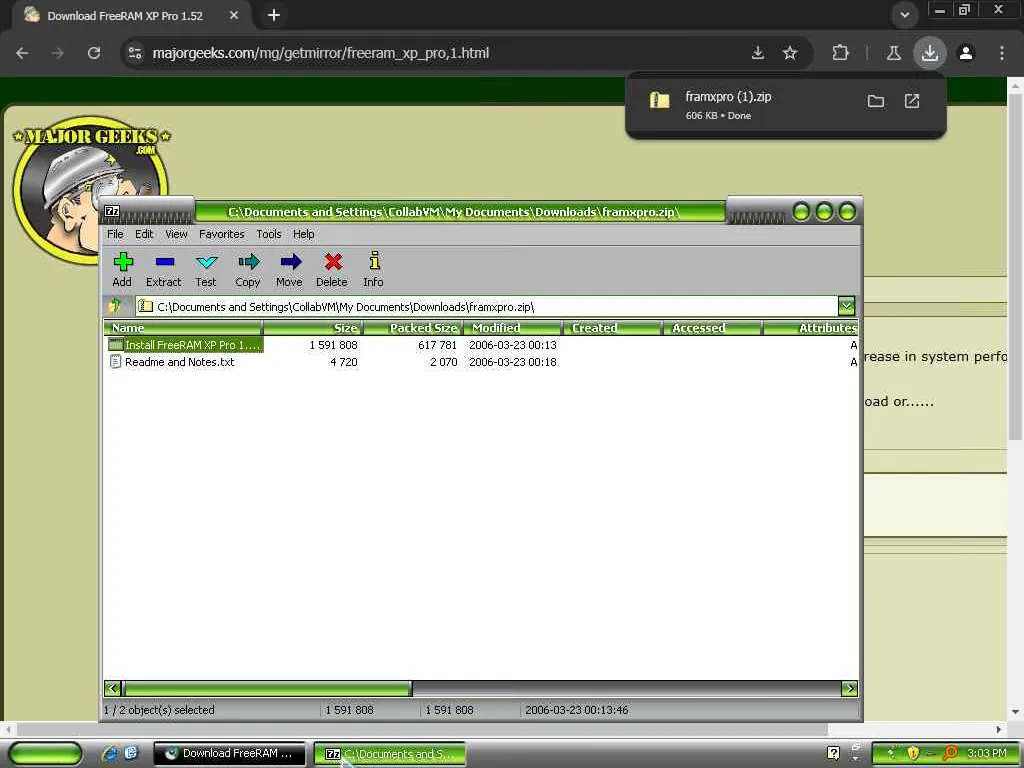Image resolution: width=1024 pixels, height=768 pixels.
Task: Switch to 7-Zip taskbar button
Action: tap(390, 753)
